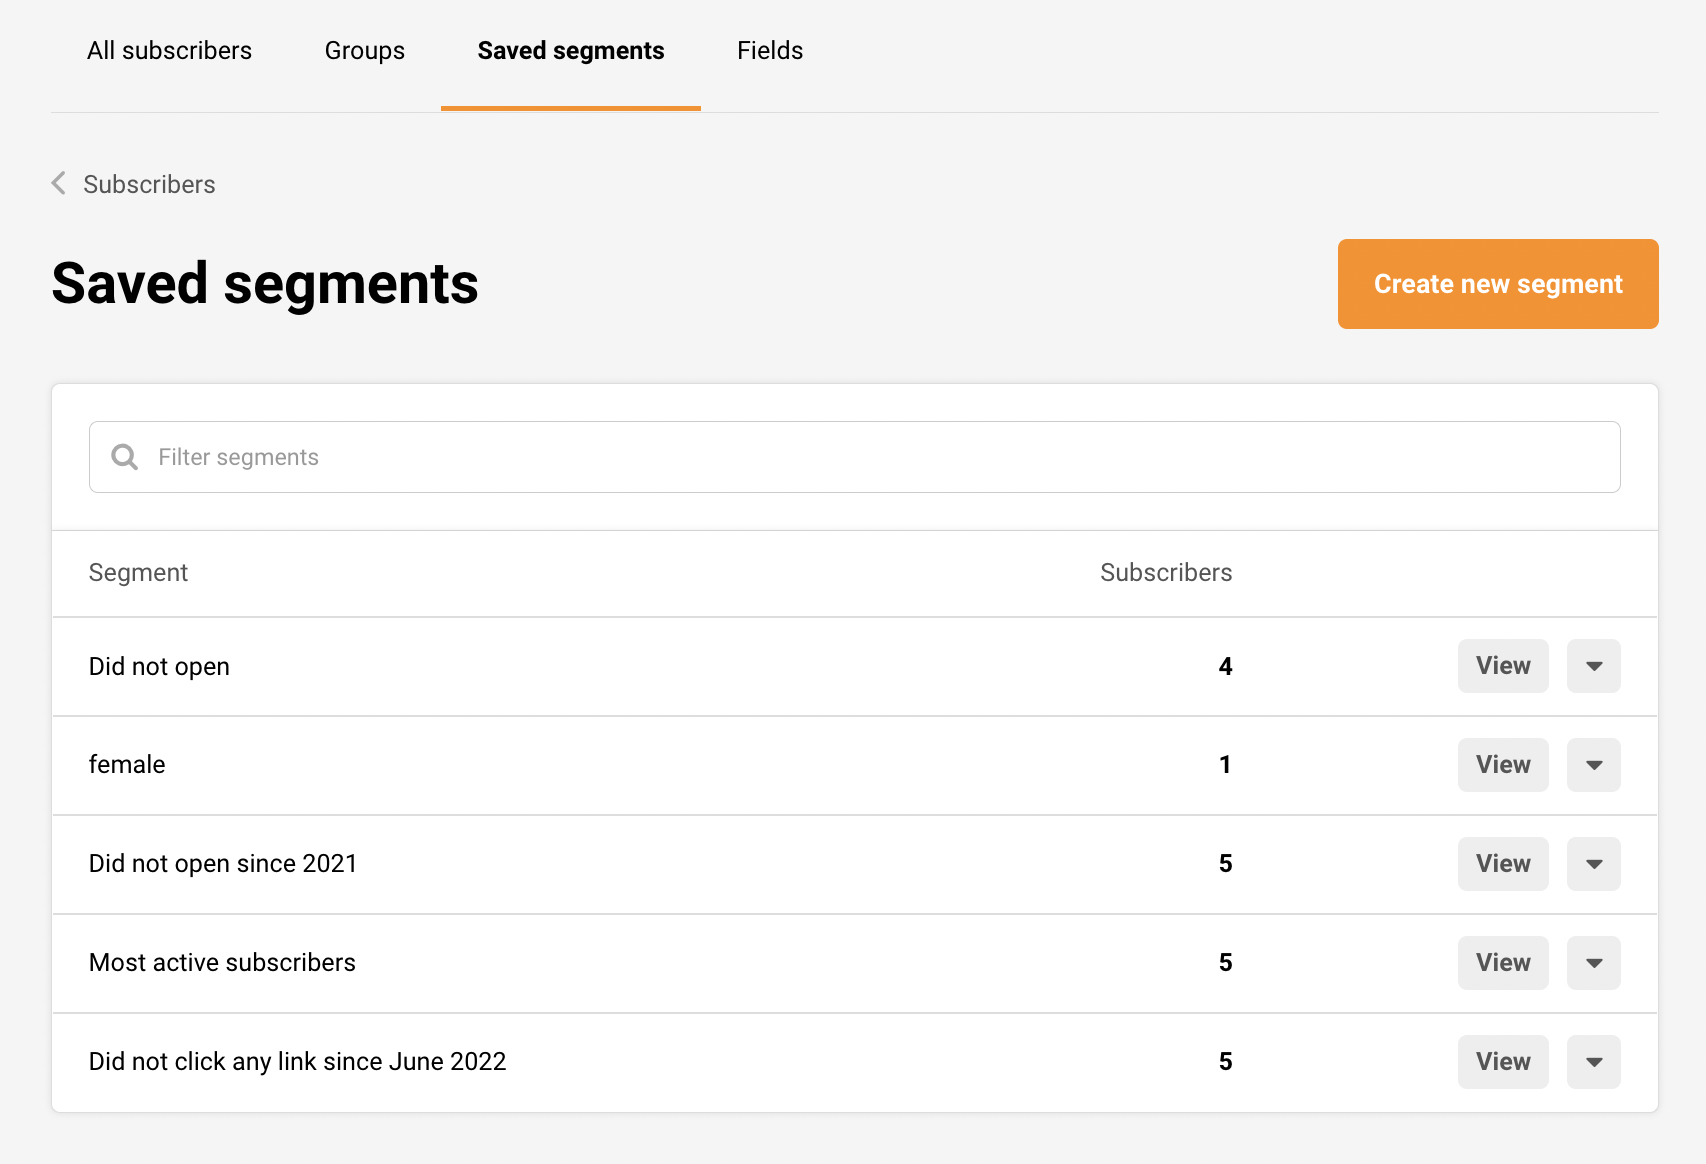Image resolution: width=1706 pixels, height=1164 pixels.
Task: View Did not click any link segment
Action: pyautogui.click(x=1502, y=1062)
